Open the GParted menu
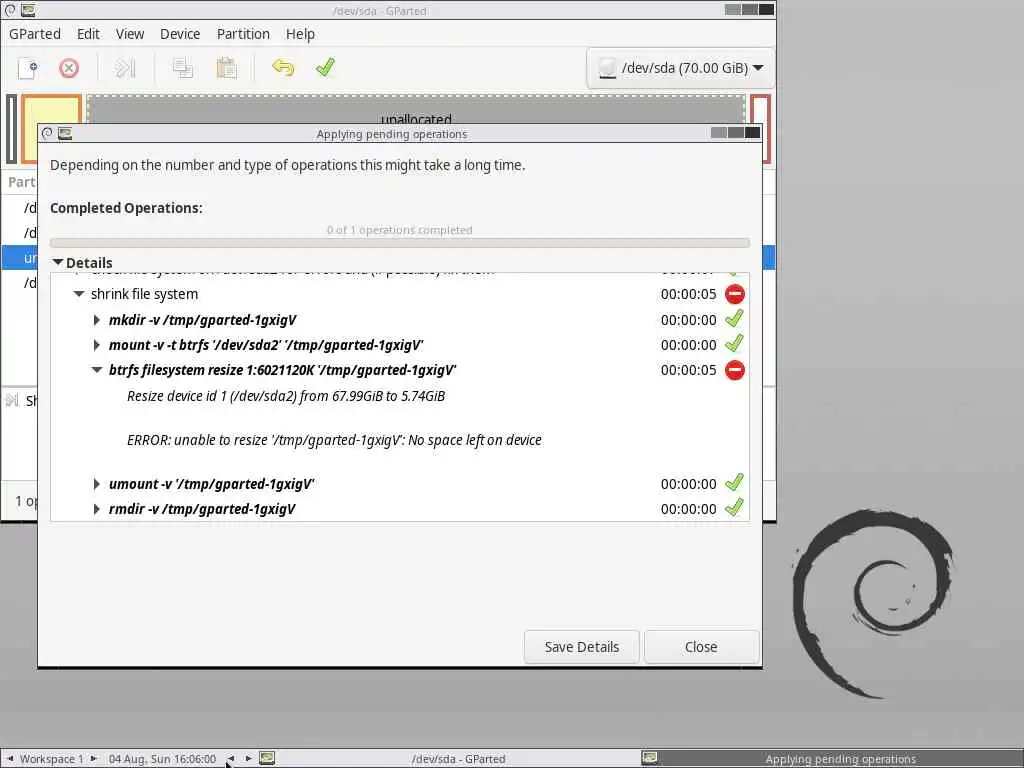 click(35, 34)
